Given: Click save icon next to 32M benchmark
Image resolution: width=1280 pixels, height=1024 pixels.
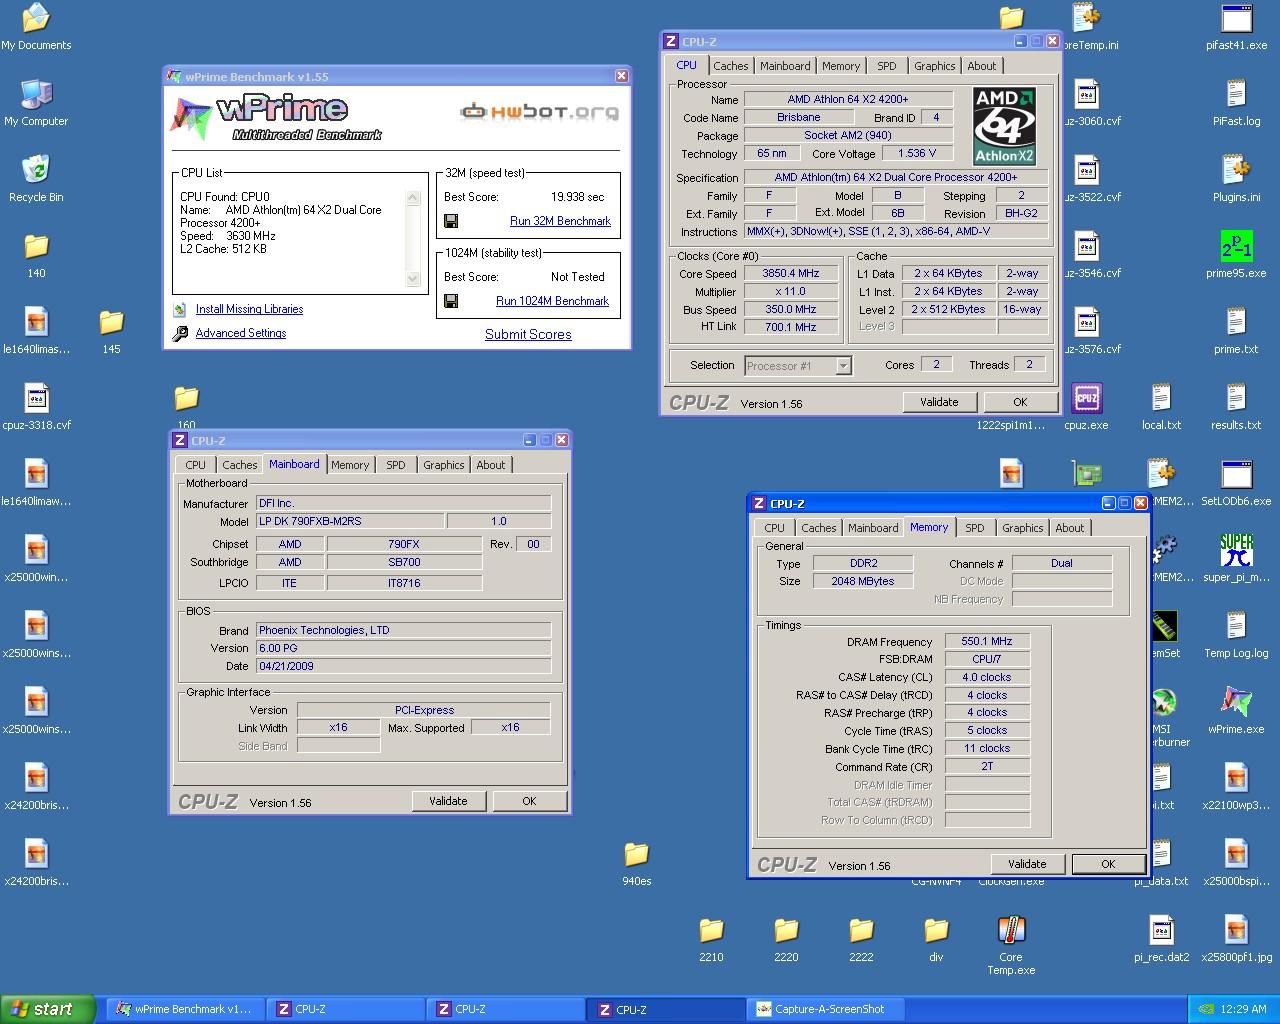Looking at the screenshot, I should 451,221.
